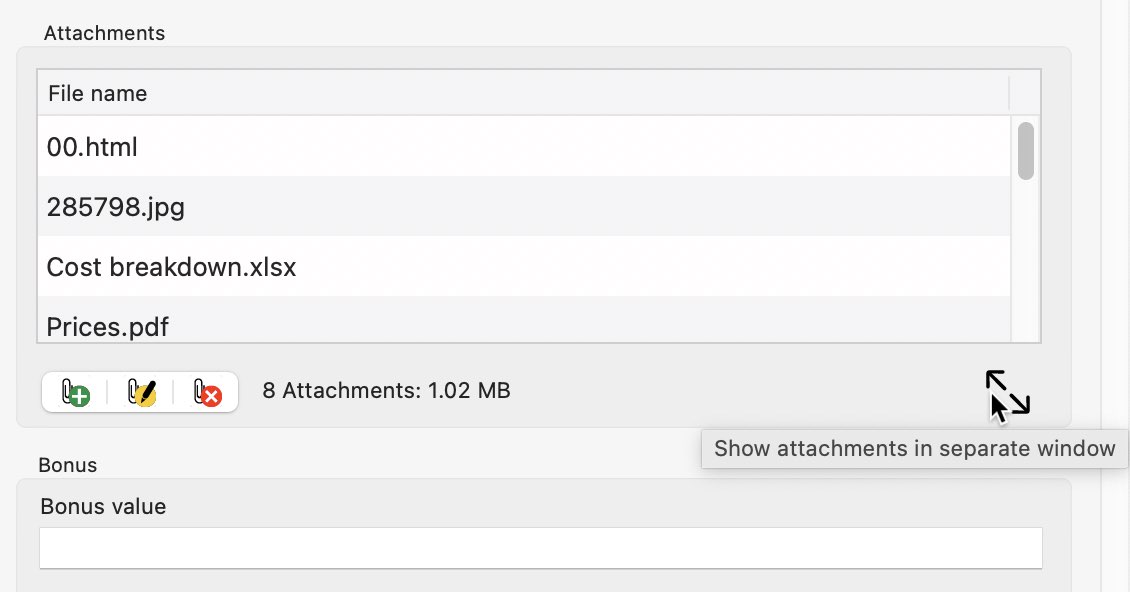Edit attachment using paperclip pencil icon
1130x592 pixels.
[x=141, y=392]
